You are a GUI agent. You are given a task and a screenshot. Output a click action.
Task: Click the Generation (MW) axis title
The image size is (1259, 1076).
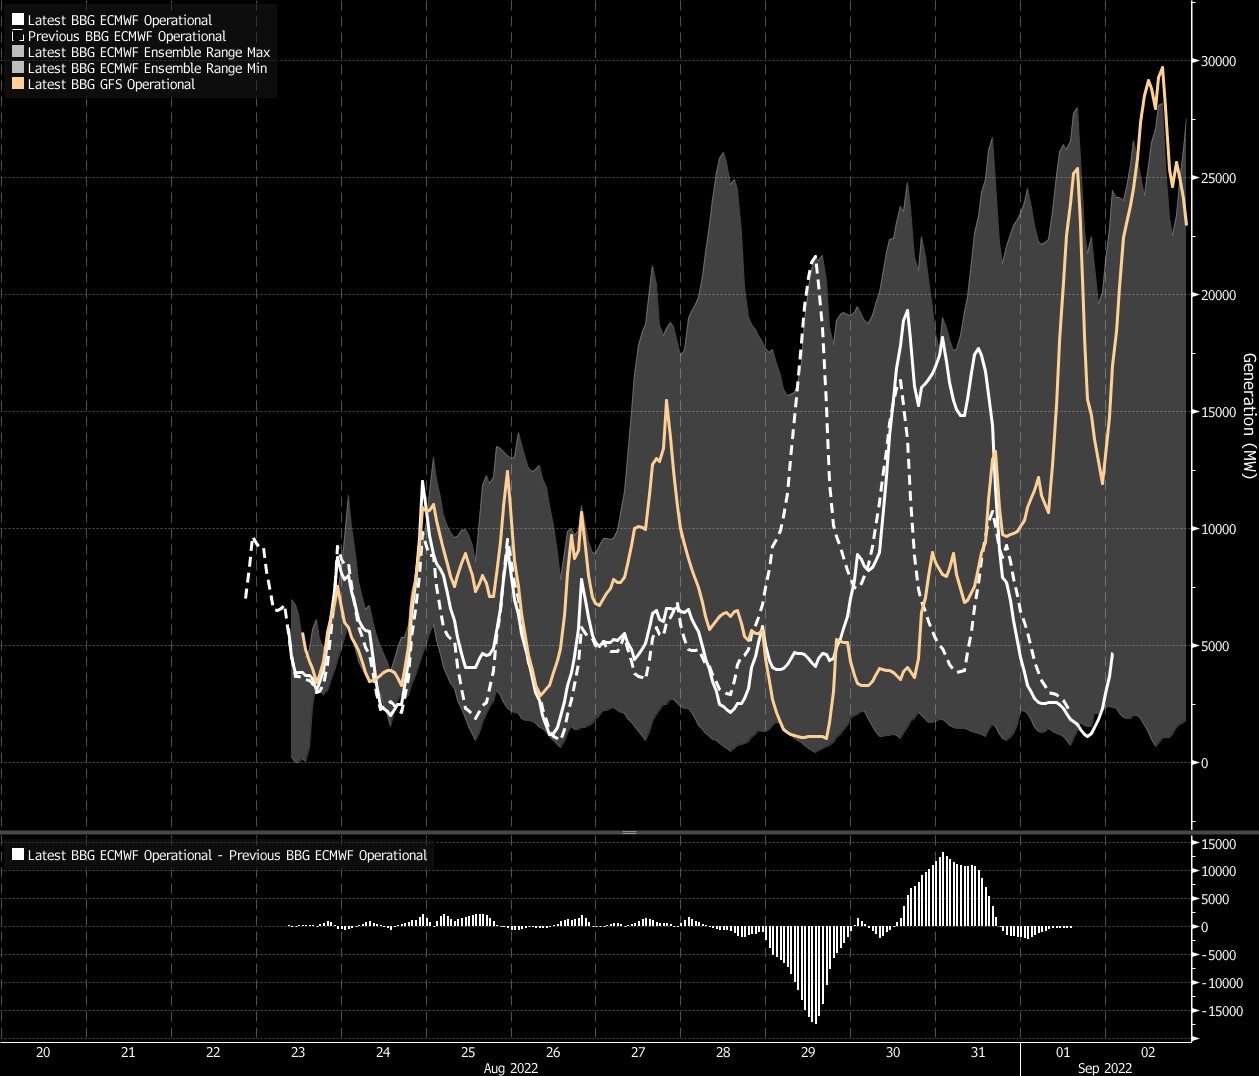coord(1247,415)
